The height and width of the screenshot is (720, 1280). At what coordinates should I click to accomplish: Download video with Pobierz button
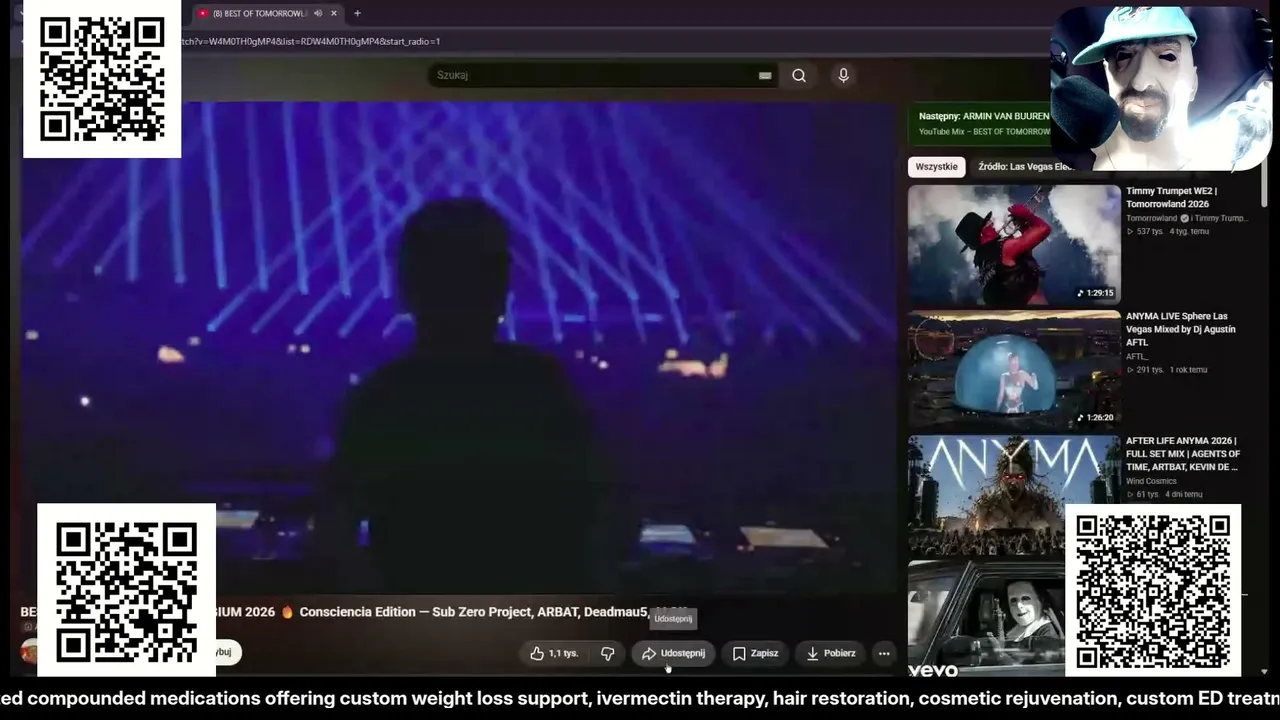tap(830, 653)
